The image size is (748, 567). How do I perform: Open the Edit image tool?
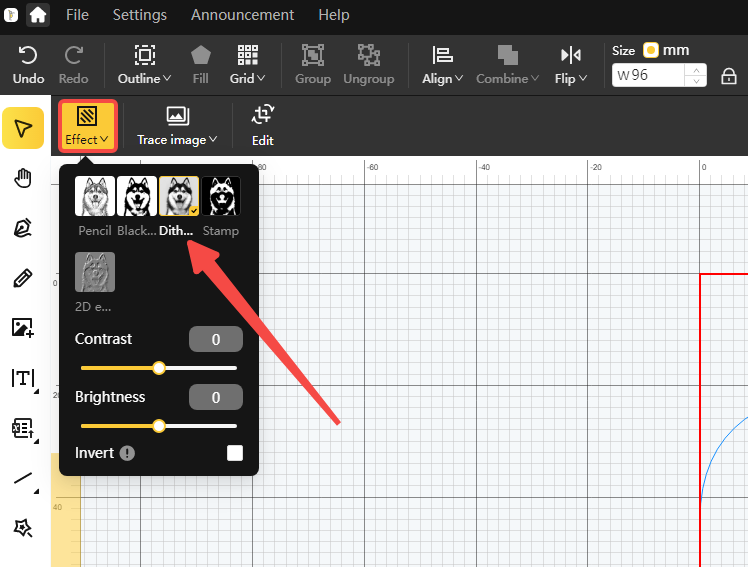[262, 126]
